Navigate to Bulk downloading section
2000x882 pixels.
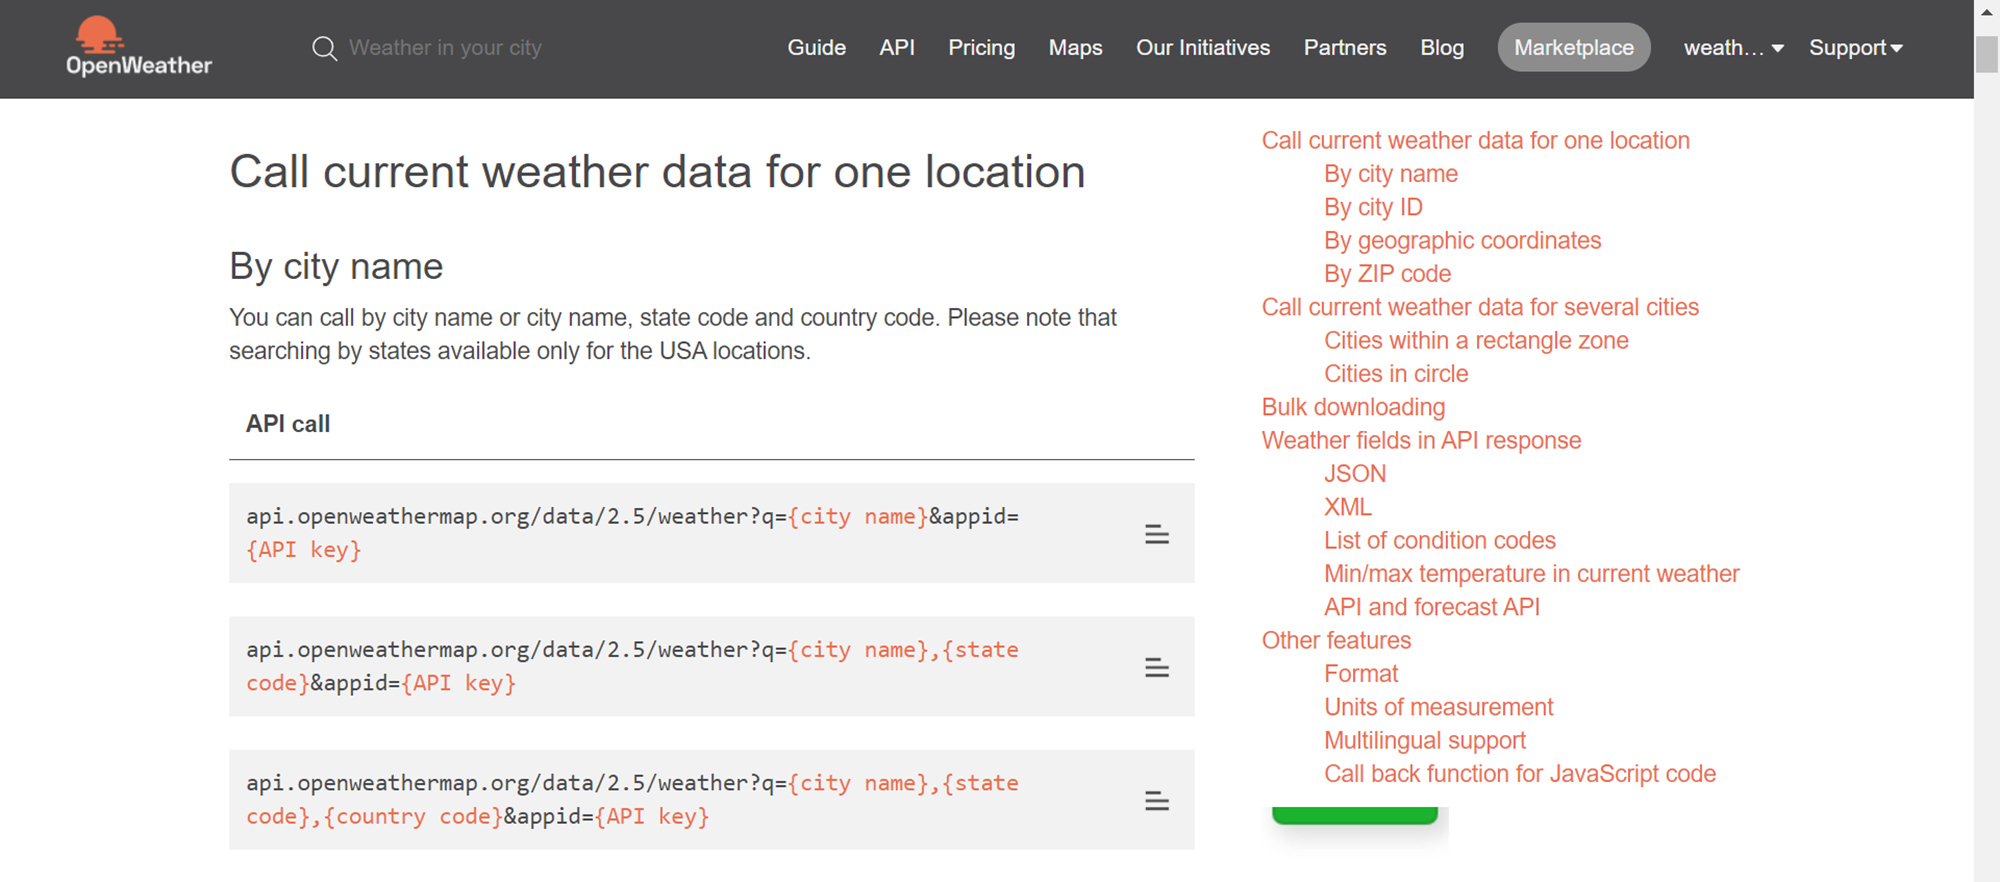[x=1353, y=407]
